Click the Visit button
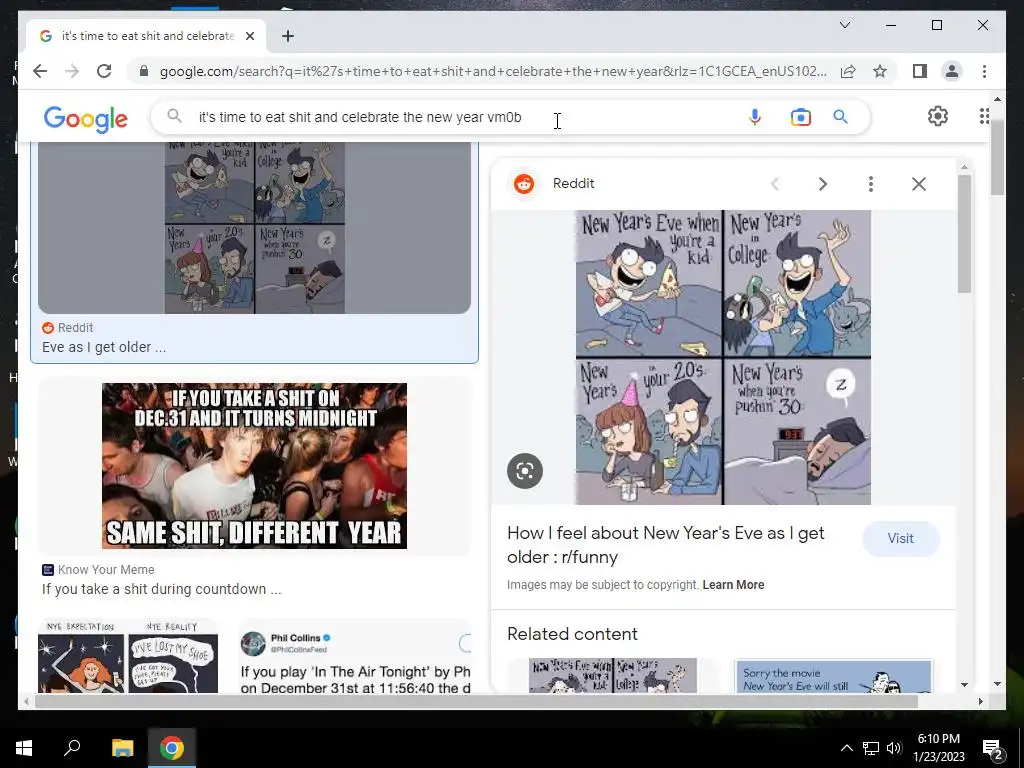 coord(901,539)
